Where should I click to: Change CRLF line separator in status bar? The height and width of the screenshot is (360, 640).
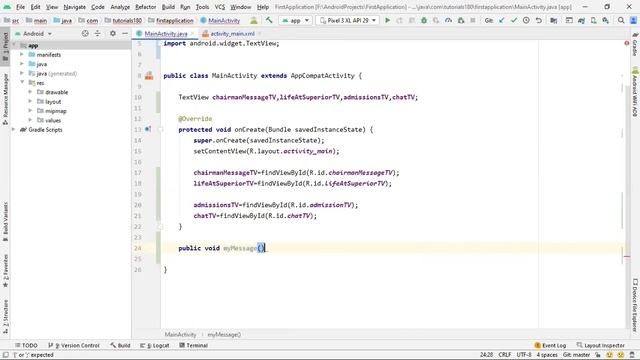504,355
